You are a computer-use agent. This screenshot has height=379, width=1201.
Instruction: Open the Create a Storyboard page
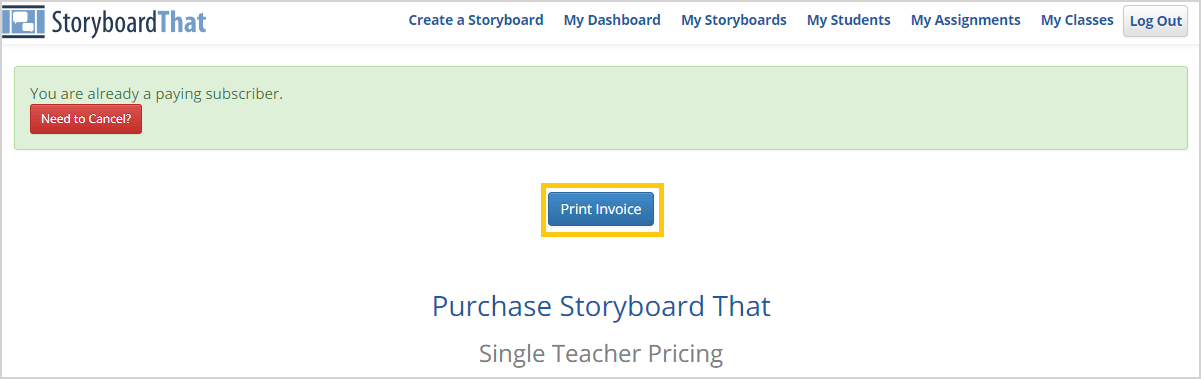[476, 20]
